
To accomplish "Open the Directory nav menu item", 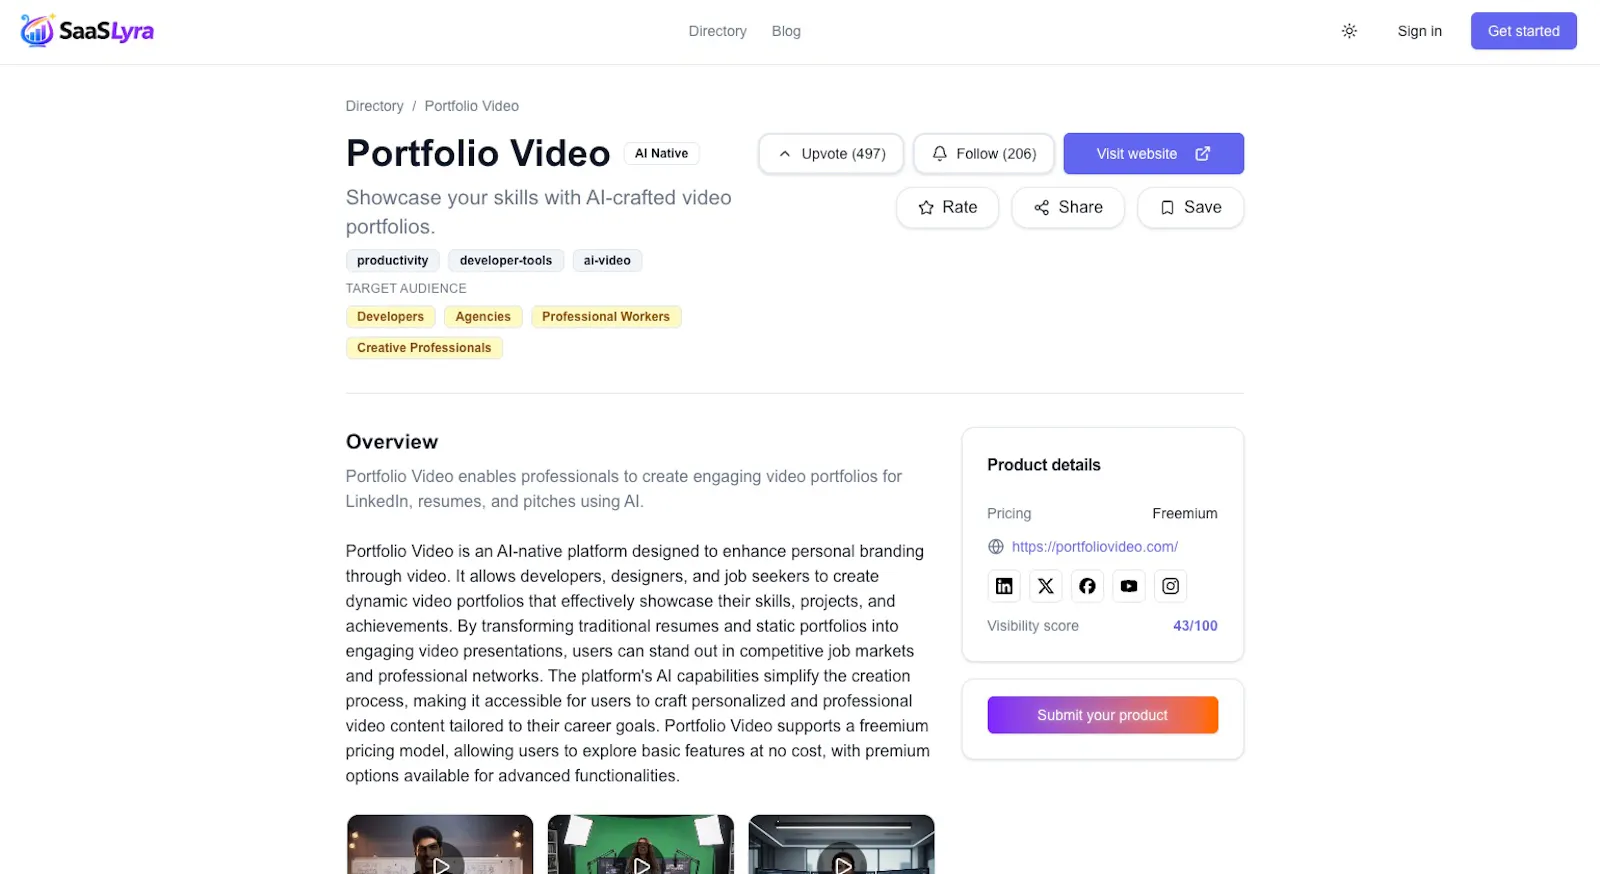I will tap(718, 31).
